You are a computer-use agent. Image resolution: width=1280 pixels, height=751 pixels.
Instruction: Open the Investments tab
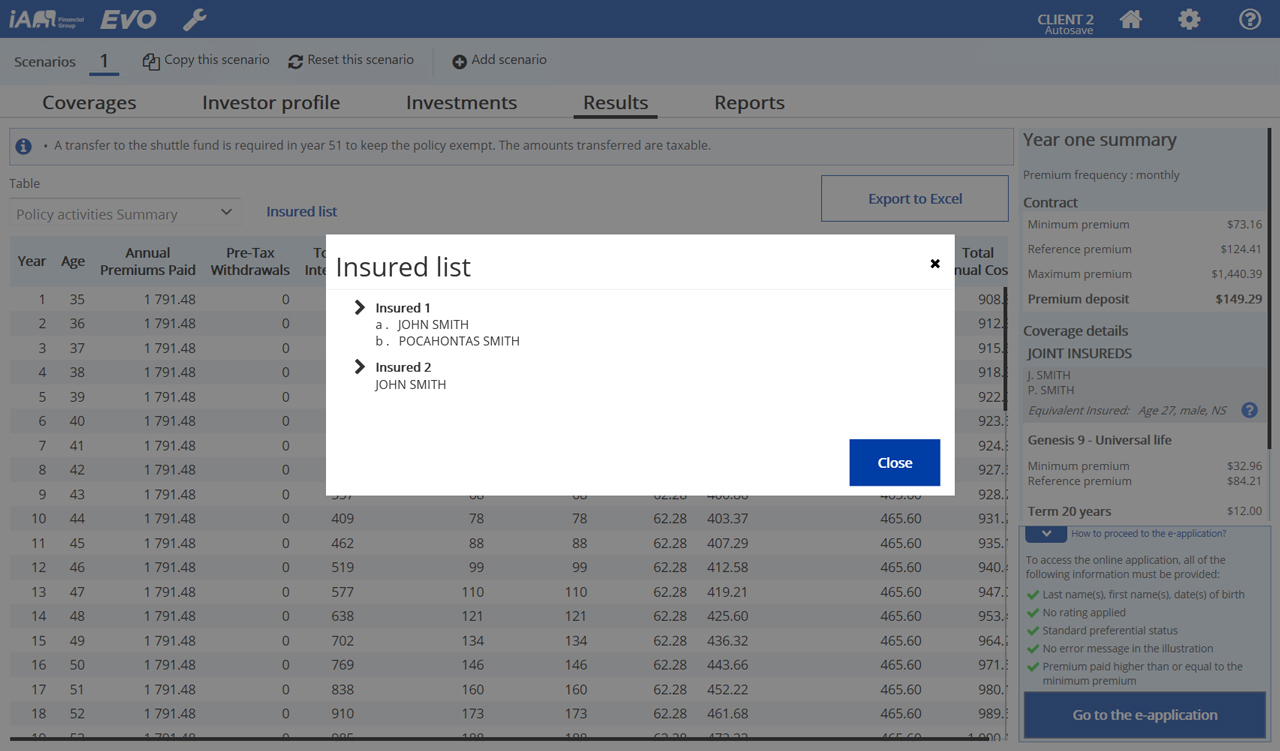tap(461, 102)
